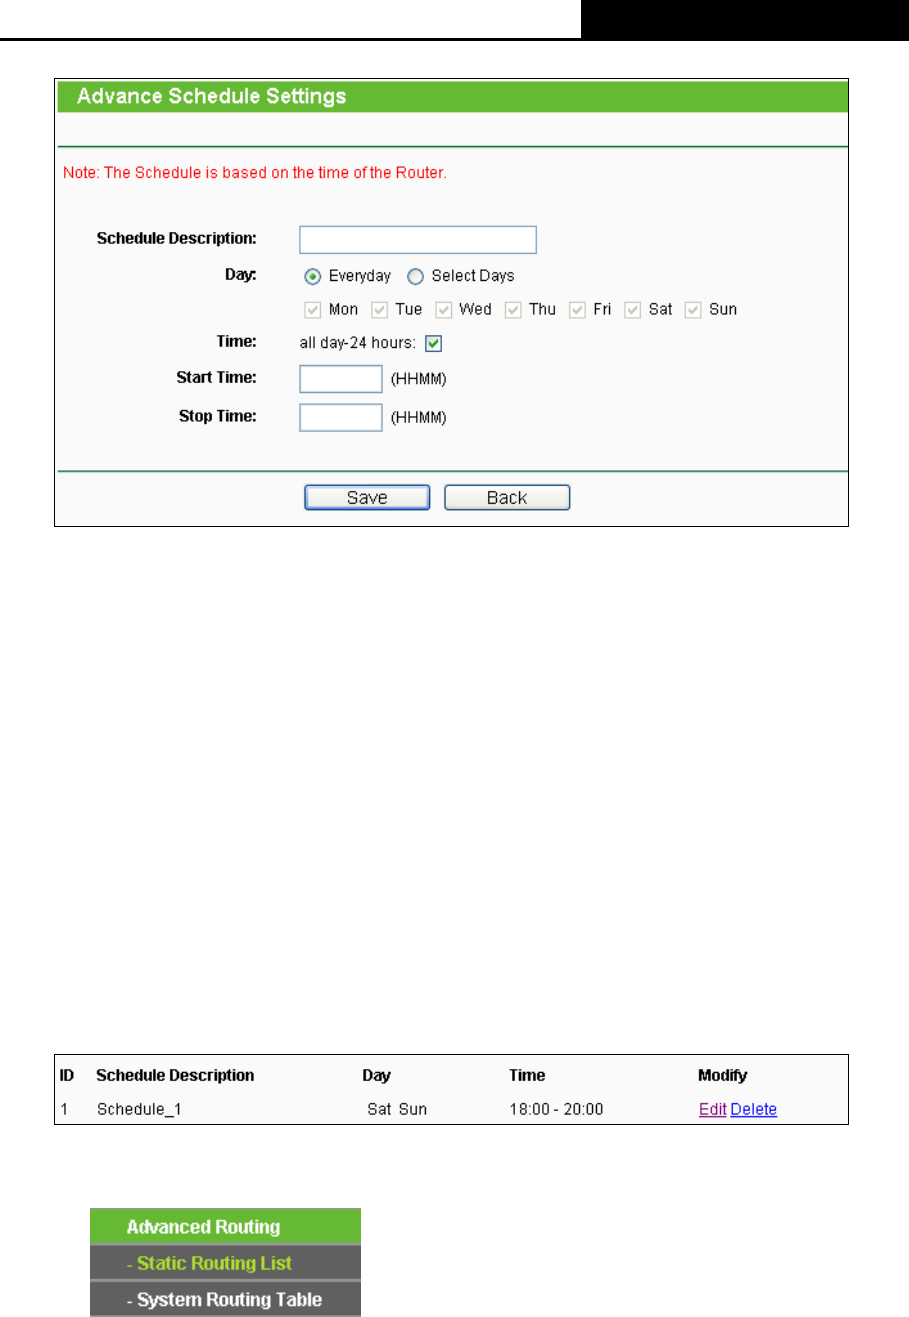Screen dimensions: 909x1317
Task: Click the Schedule Description column header
Action: (x=175, y=1076)
